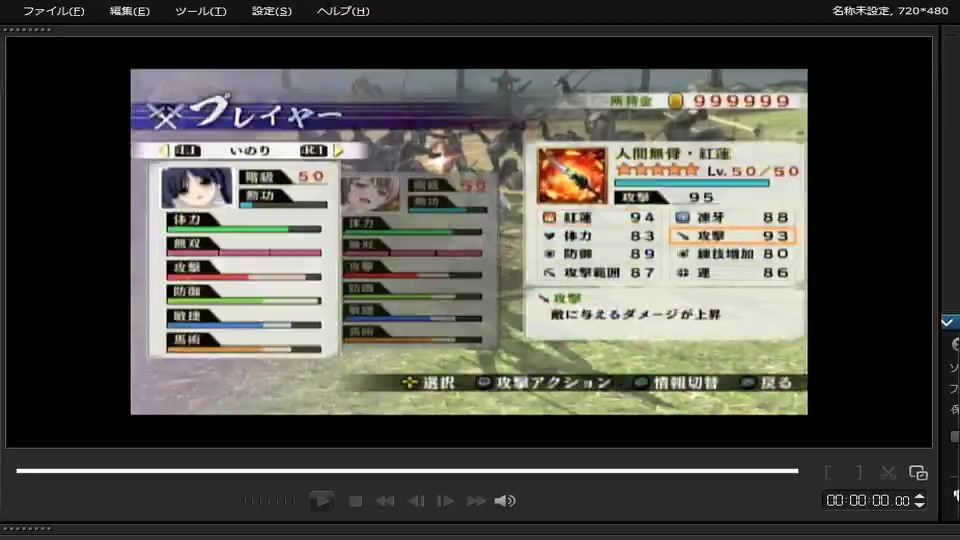Image resolution: width=960 pixels, height=540 pixels.
Task: Jump to the start with the rewind button
Action: (385, 501)
